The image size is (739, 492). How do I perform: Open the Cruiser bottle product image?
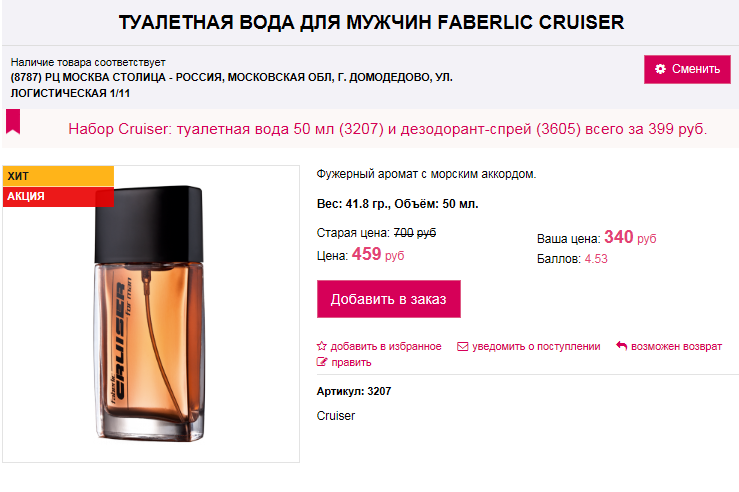(150, 313)
